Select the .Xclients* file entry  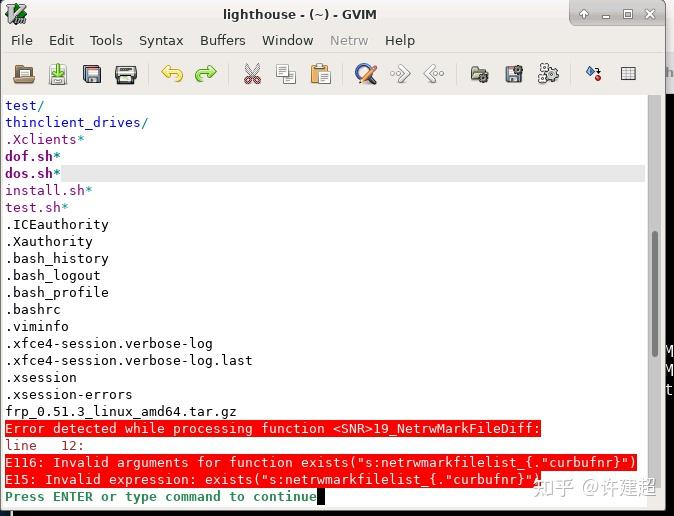click(45, 139)
